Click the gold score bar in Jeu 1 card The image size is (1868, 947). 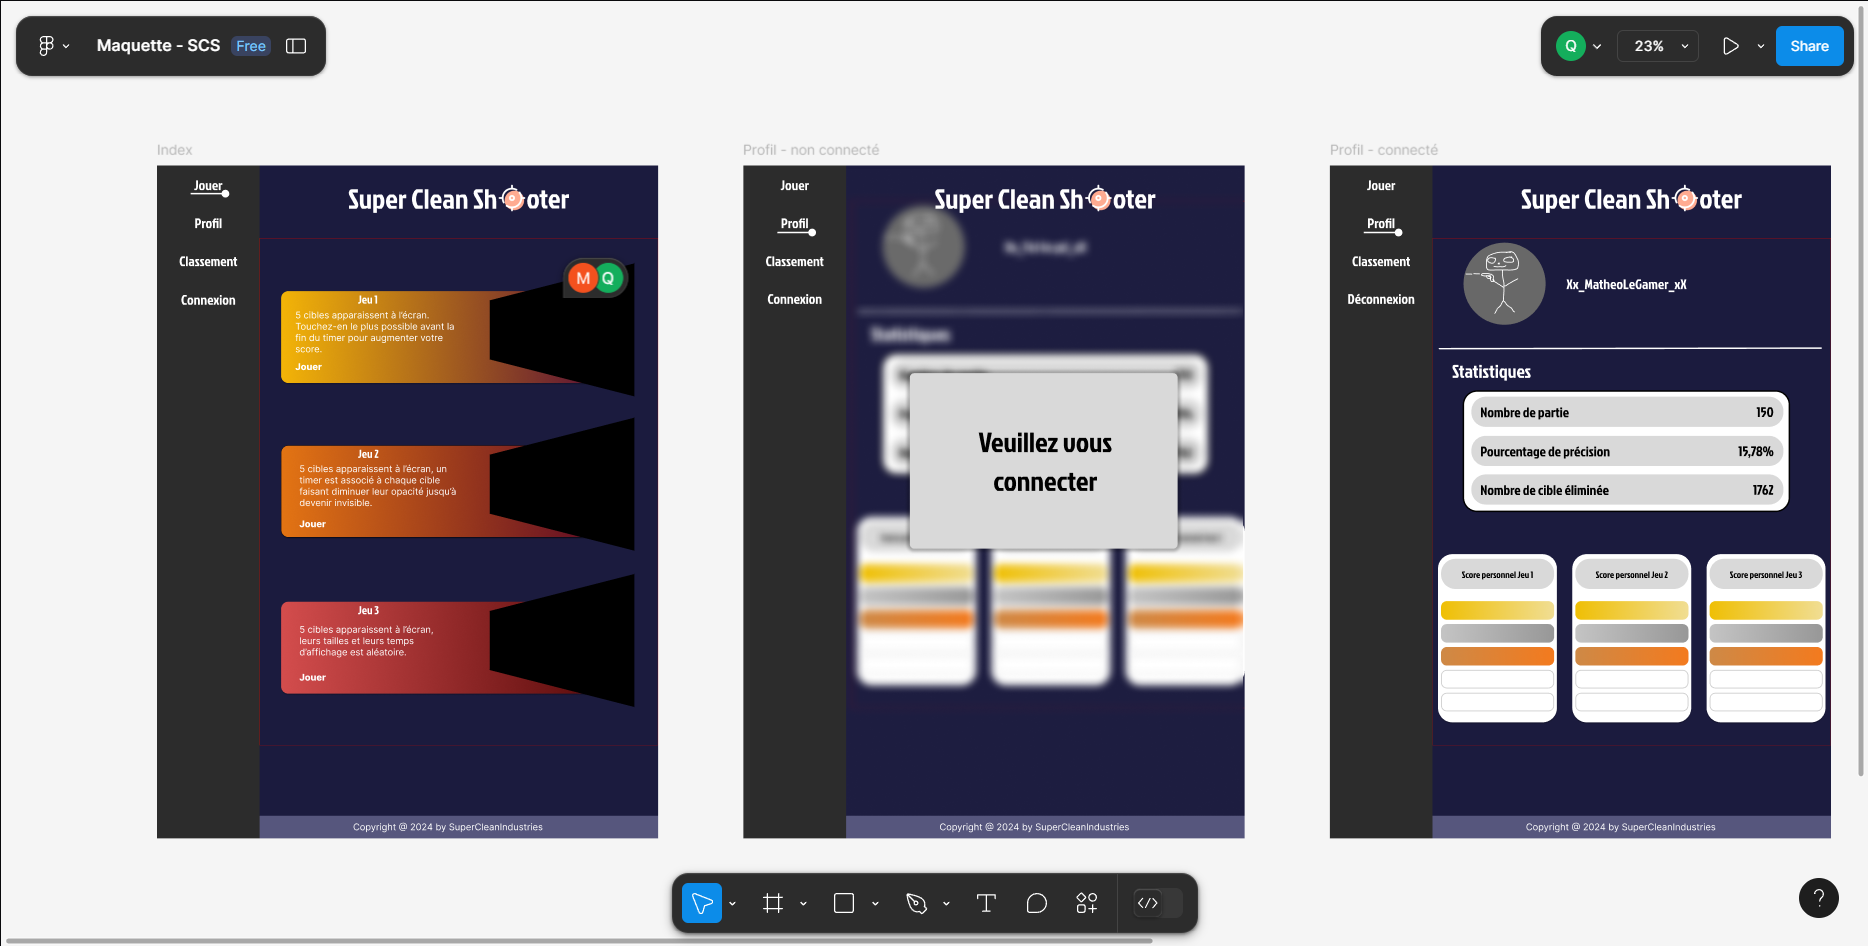pos(1497,610)
